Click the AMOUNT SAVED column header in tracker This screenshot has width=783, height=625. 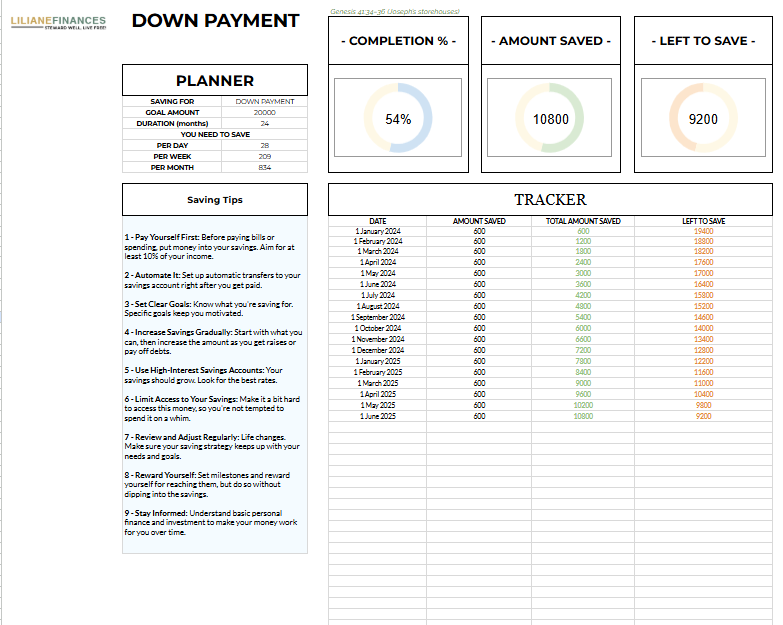[x=479, y=221]
